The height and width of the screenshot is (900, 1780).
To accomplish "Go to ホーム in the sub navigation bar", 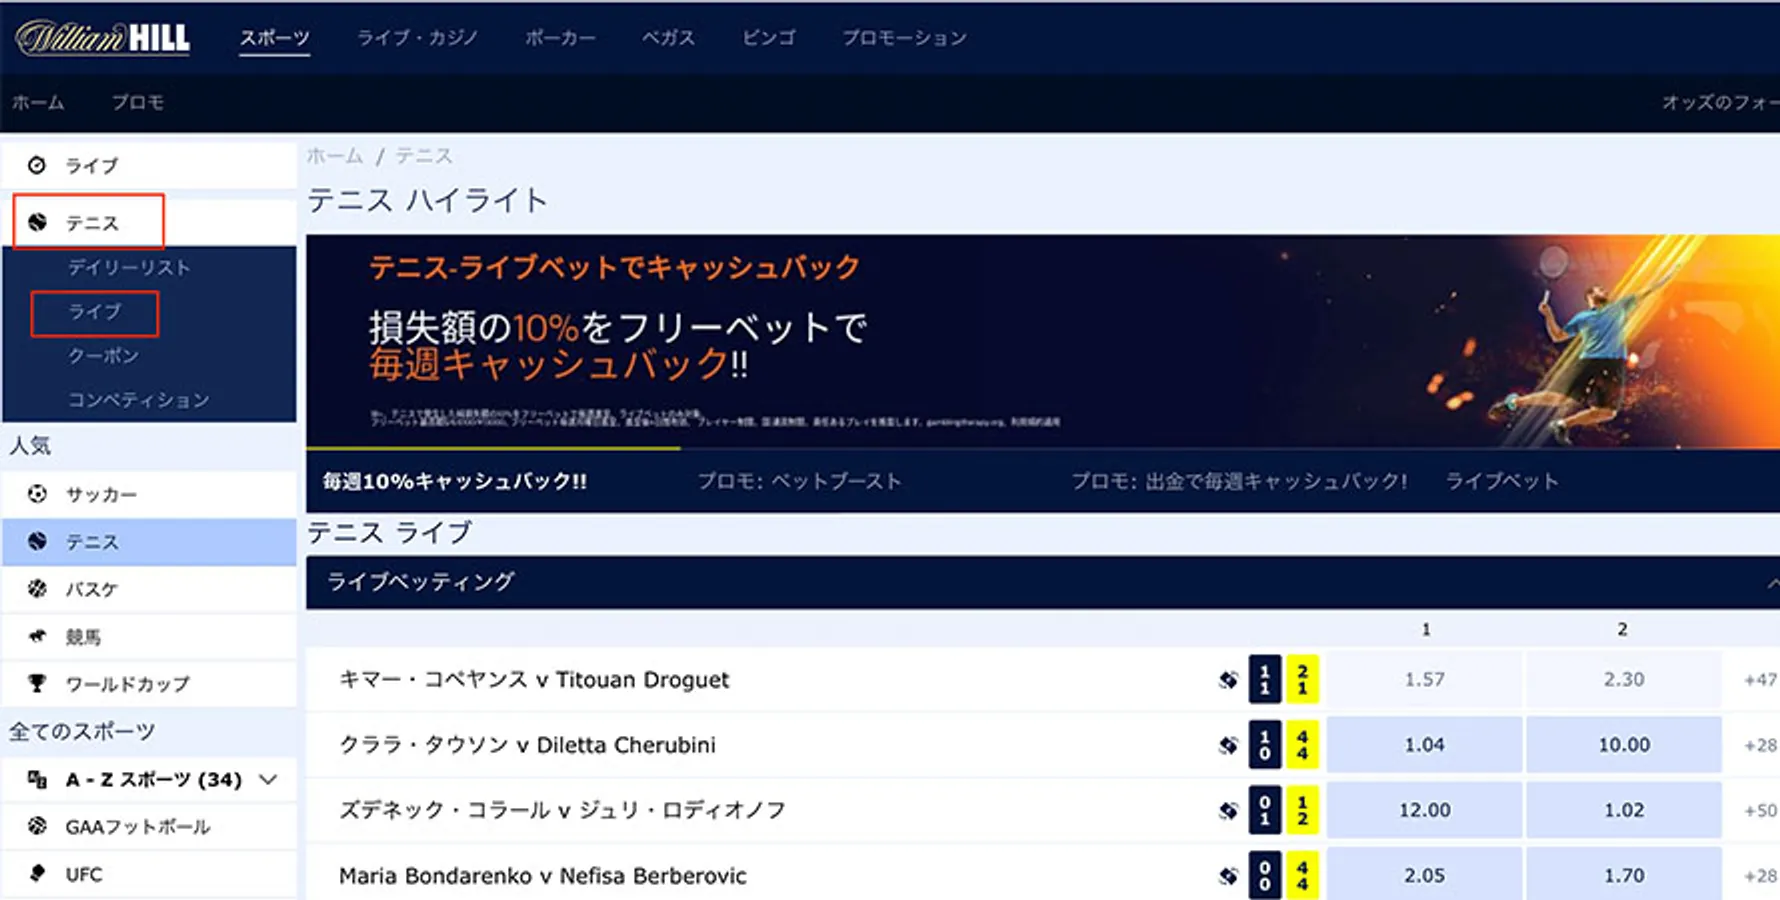I will 38,102.
